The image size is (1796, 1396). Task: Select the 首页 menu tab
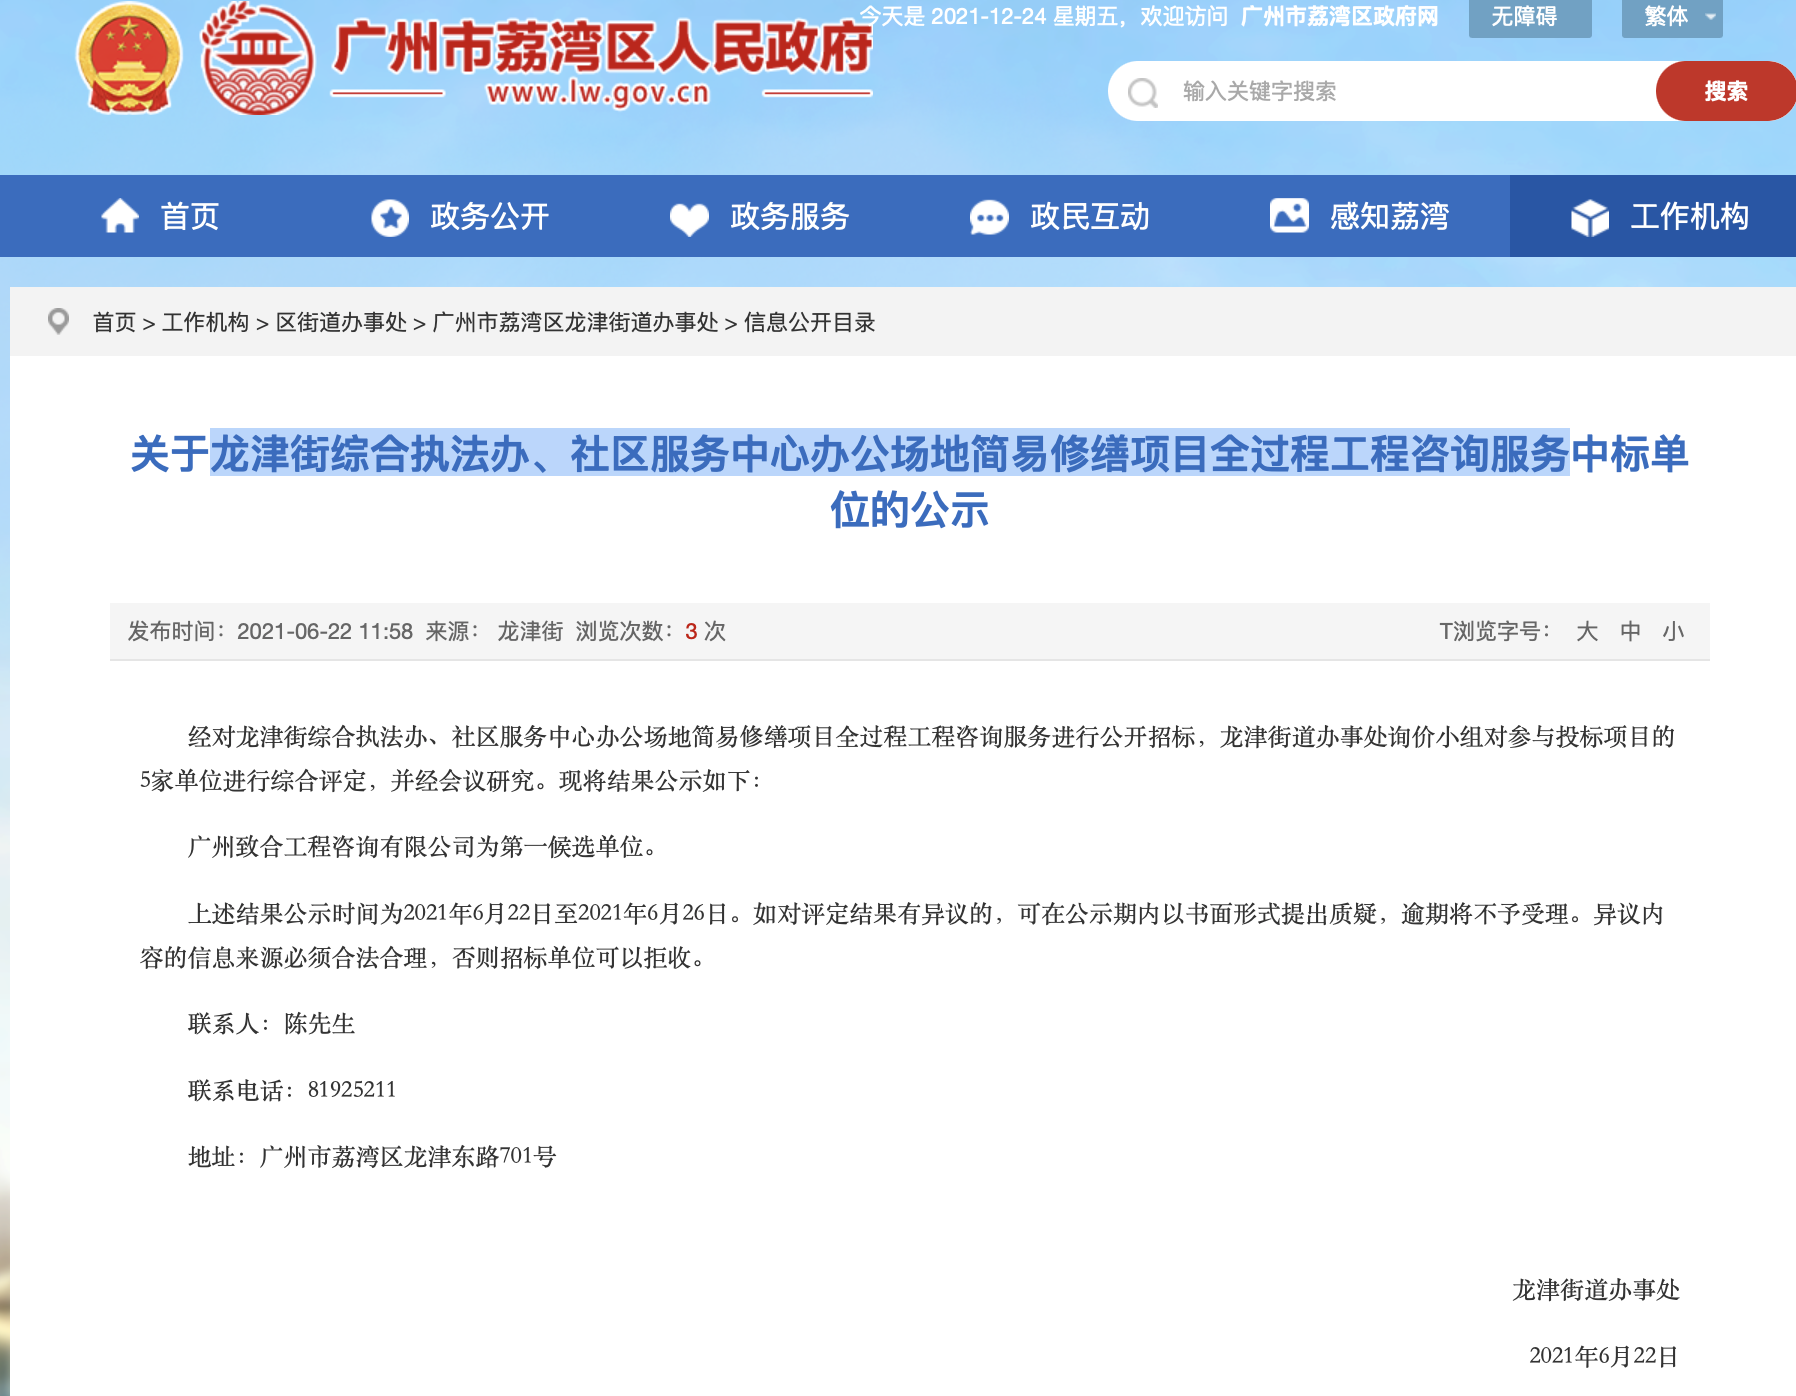pos(189,216)
